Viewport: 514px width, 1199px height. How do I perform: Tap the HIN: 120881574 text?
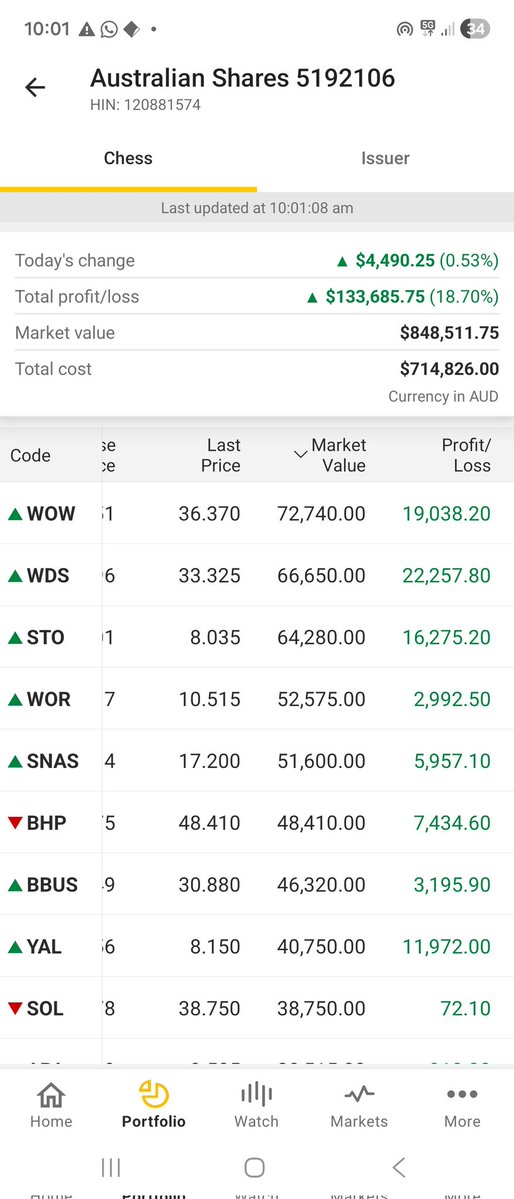(x=145, y=105)
